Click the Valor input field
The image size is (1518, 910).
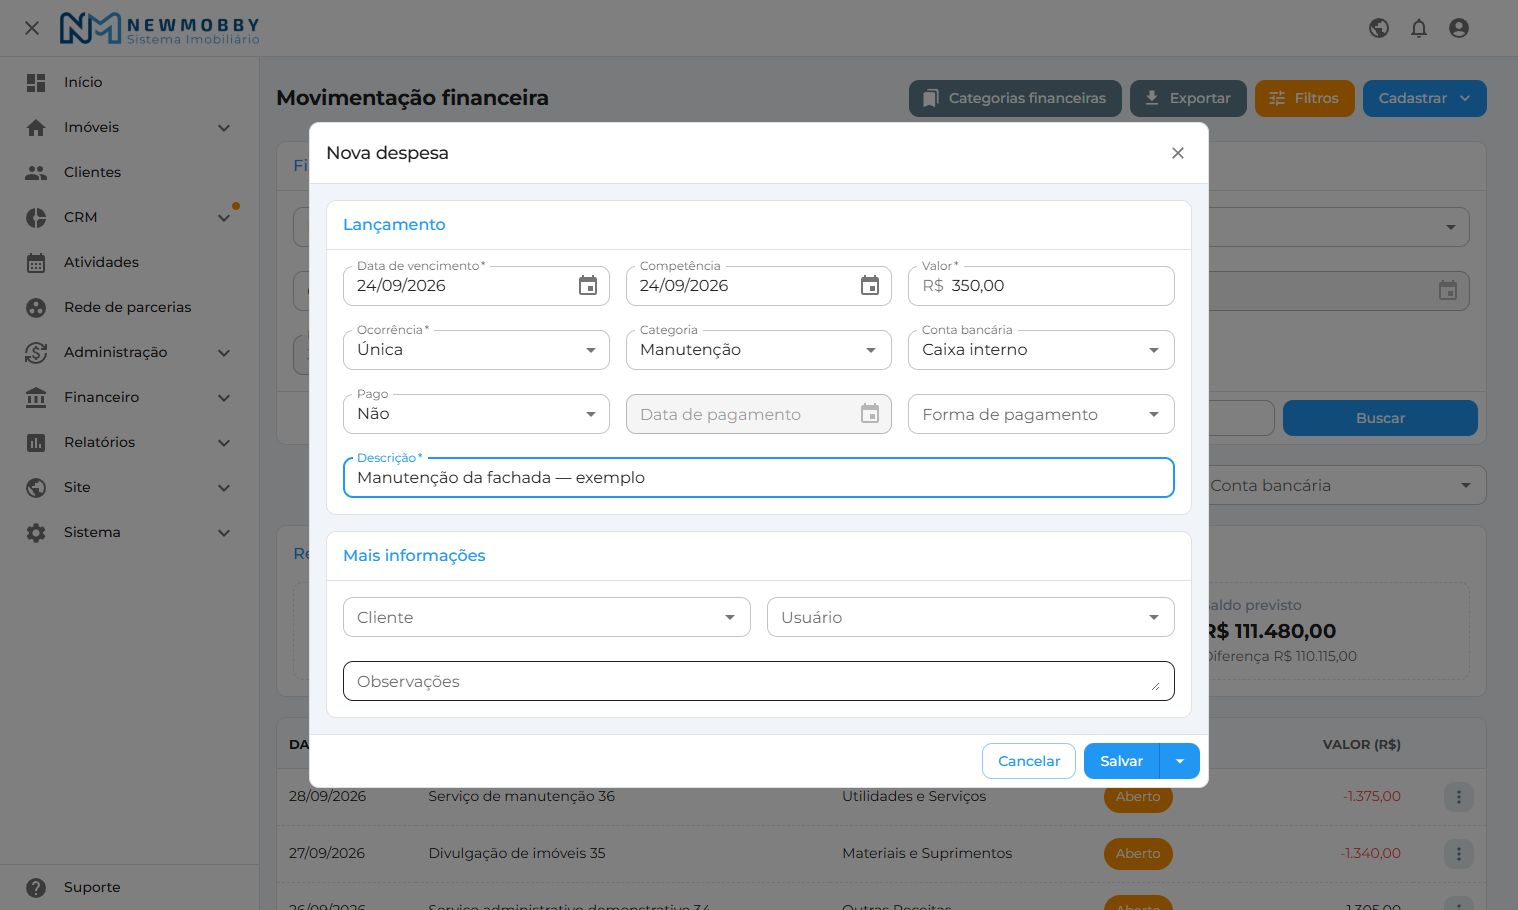[x=1041, y=286]
